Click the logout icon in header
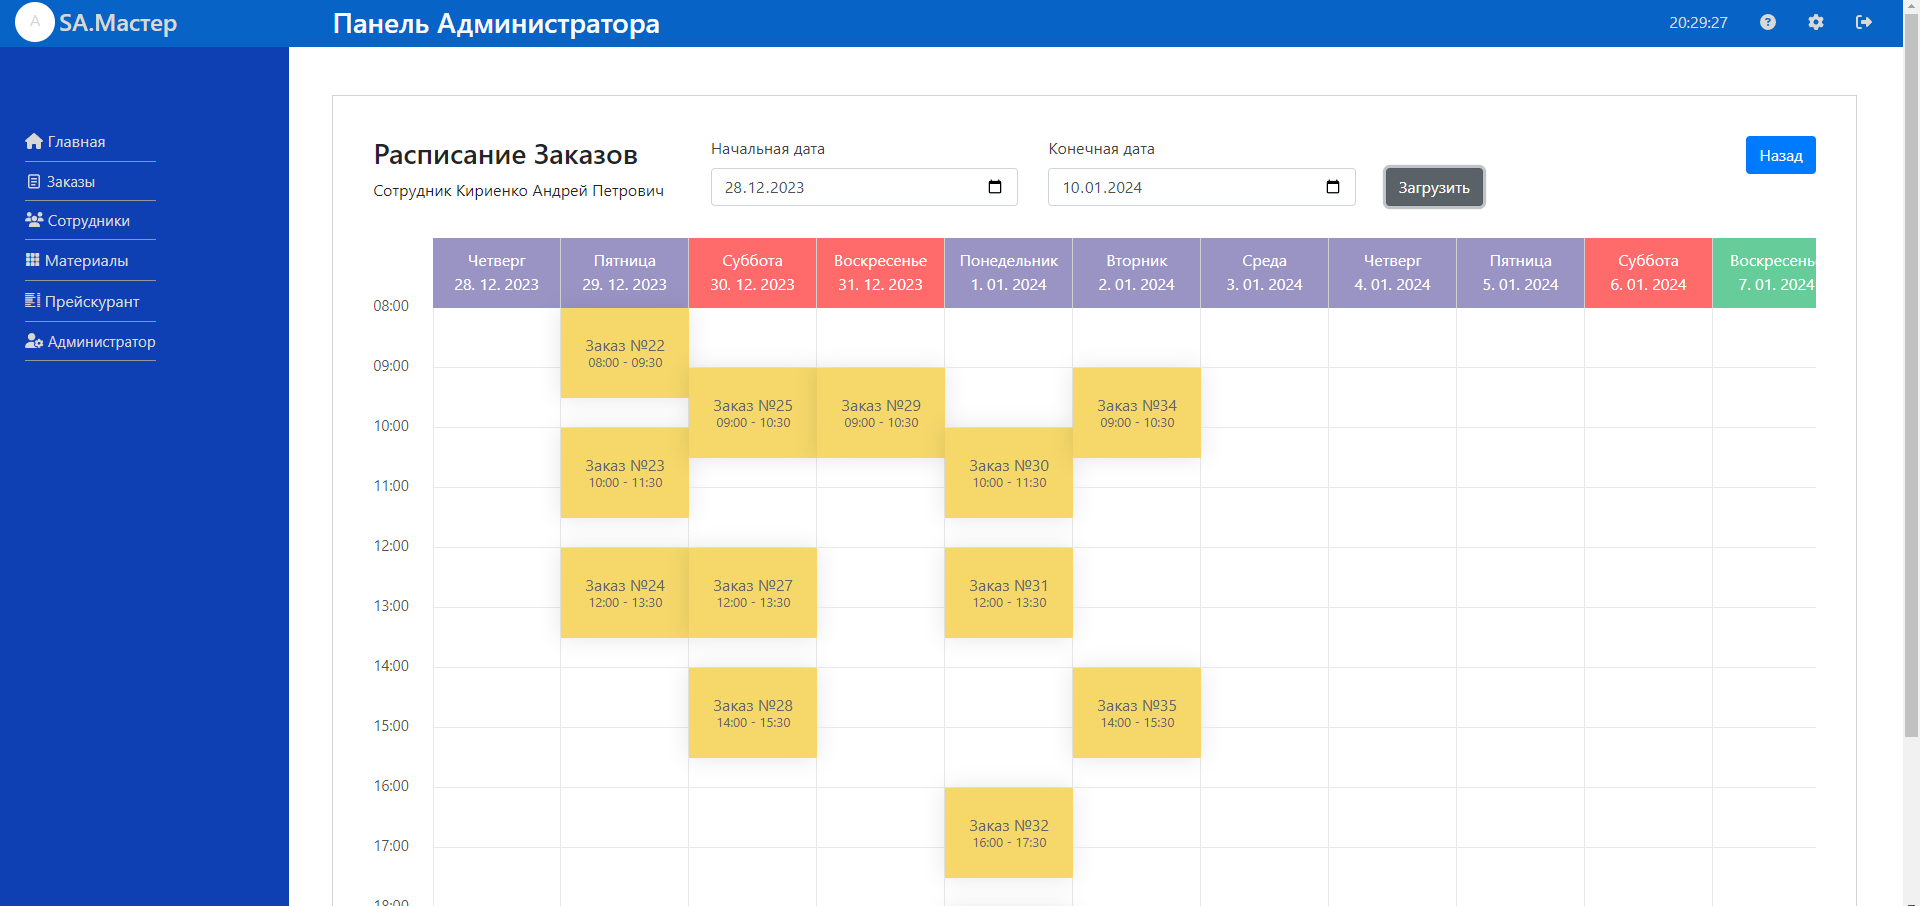 coord(1863,22)
